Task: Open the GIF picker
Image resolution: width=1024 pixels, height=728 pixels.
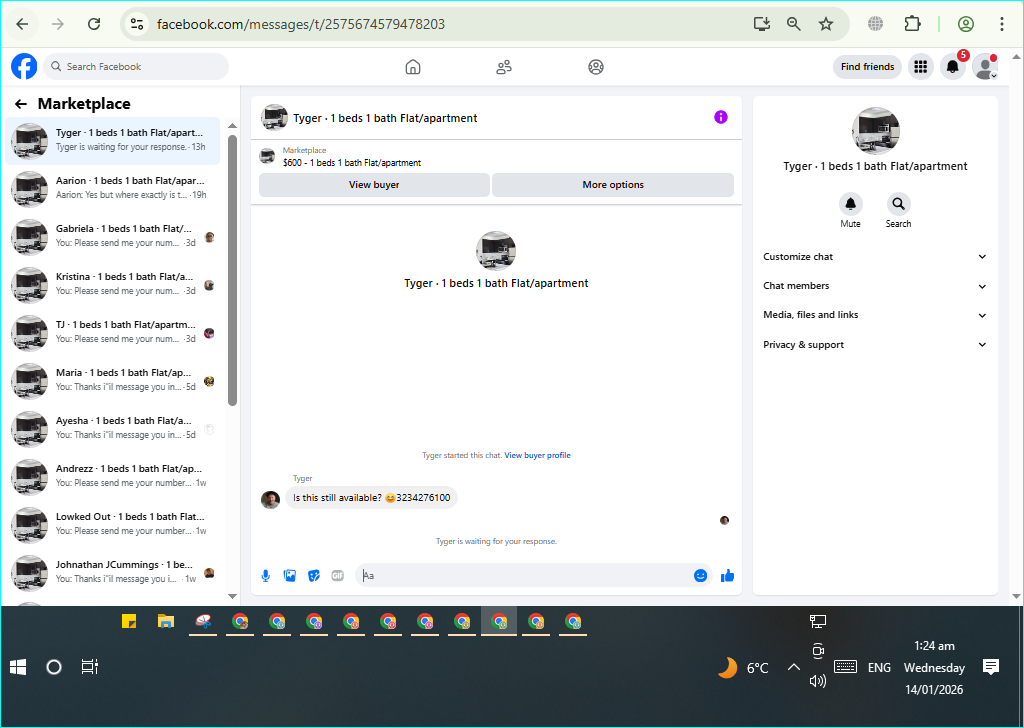Action: click(338, 575)
